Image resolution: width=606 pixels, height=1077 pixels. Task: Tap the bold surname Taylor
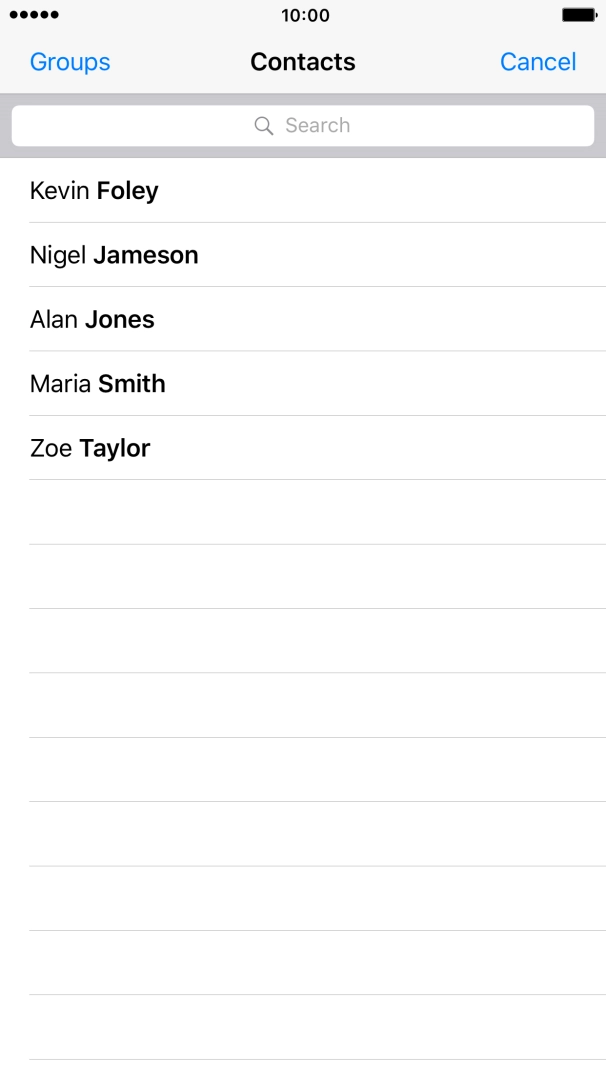click(115, 448)
